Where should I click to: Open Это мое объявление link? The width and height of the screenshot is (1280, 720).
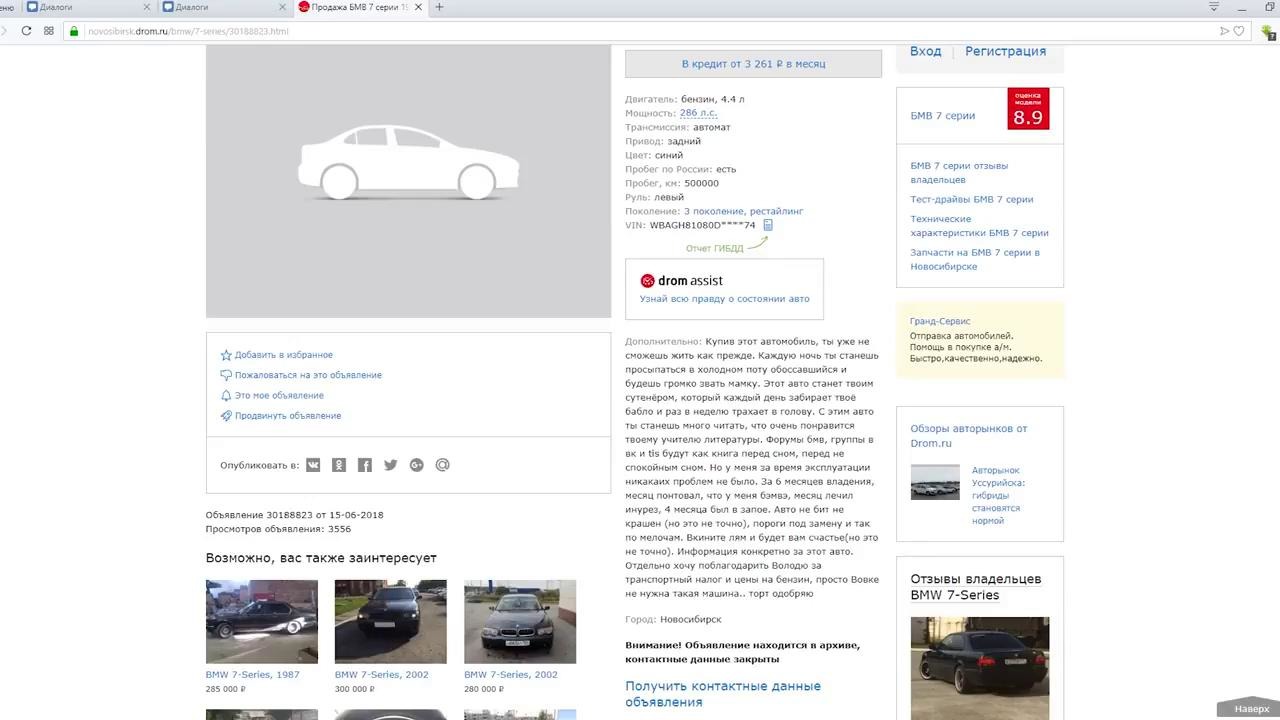(x=279, y=396)
